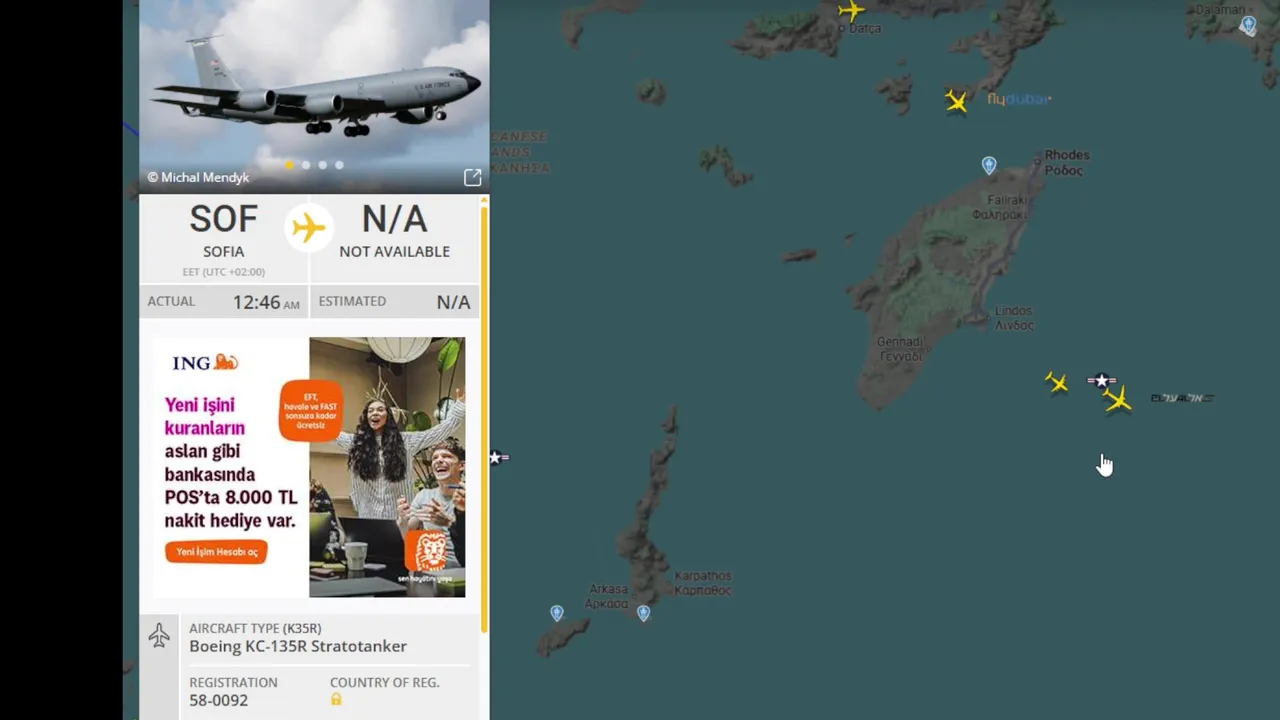Click the 'Yeni İşim Hesabı aç' button
1280x720 pixels.
[216, 552]
